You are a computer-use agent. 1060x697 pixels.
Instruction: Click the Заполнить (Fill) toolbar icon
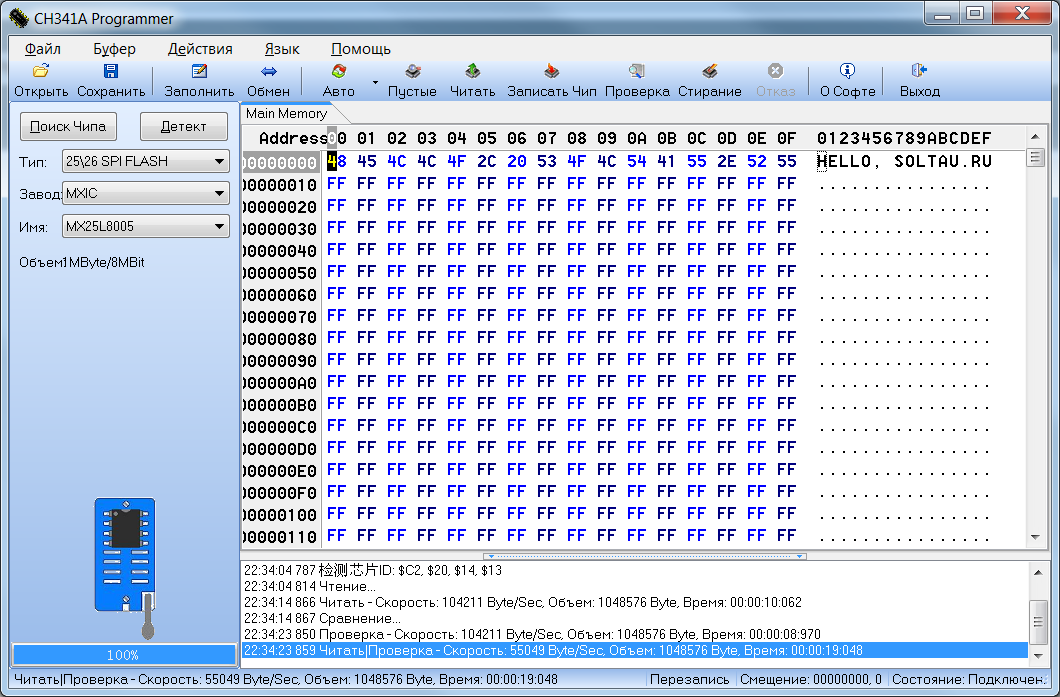click(199, 72)
